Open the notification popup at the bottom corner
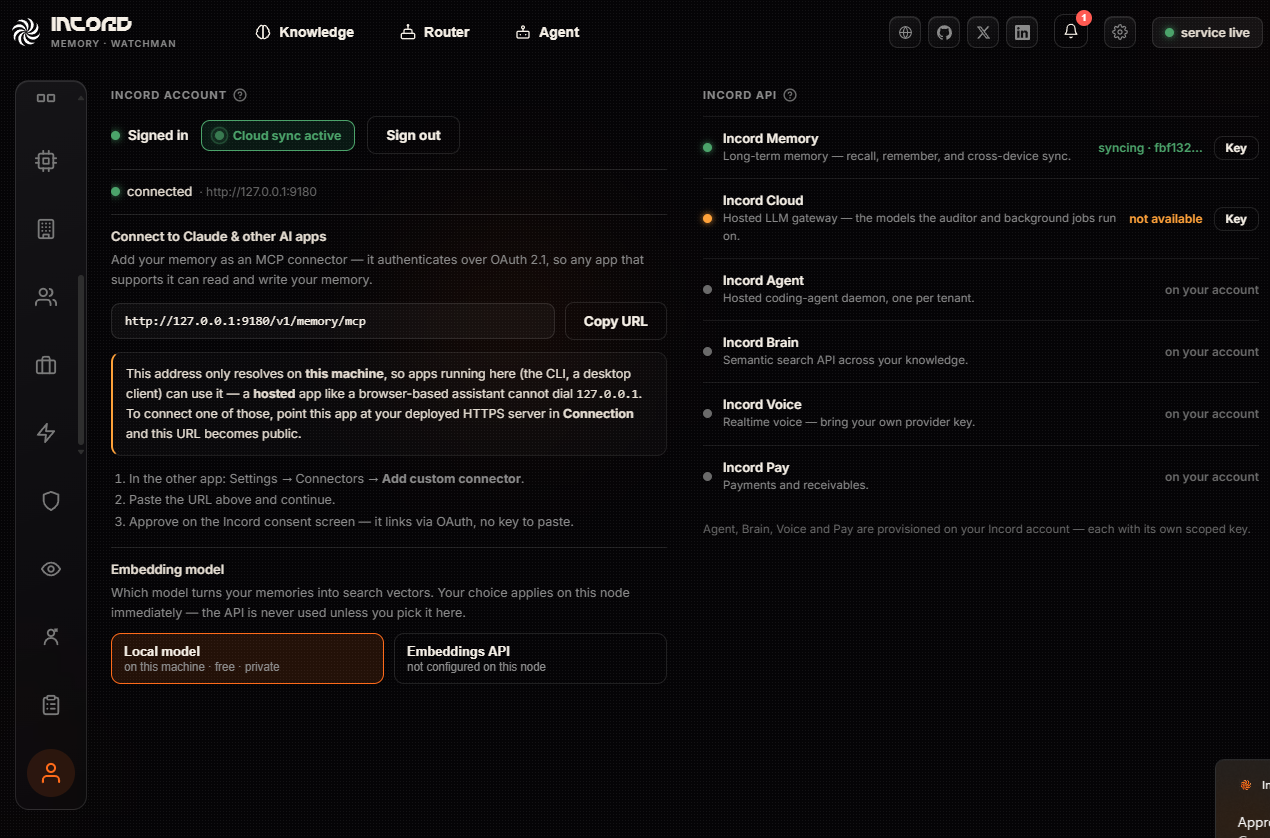1270x838 pixels. pos(1243,799)
